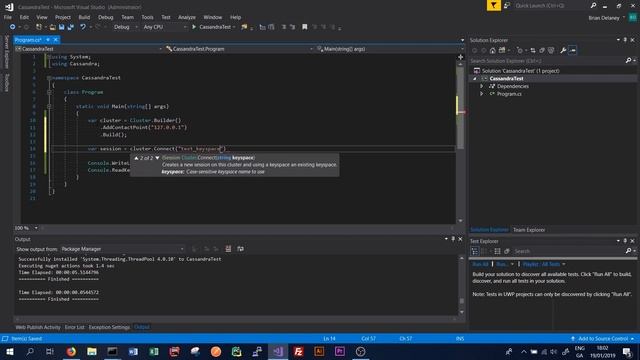Click the feedback notification flag icon in title bar
The image size is (640, 360).
[494, 5]
